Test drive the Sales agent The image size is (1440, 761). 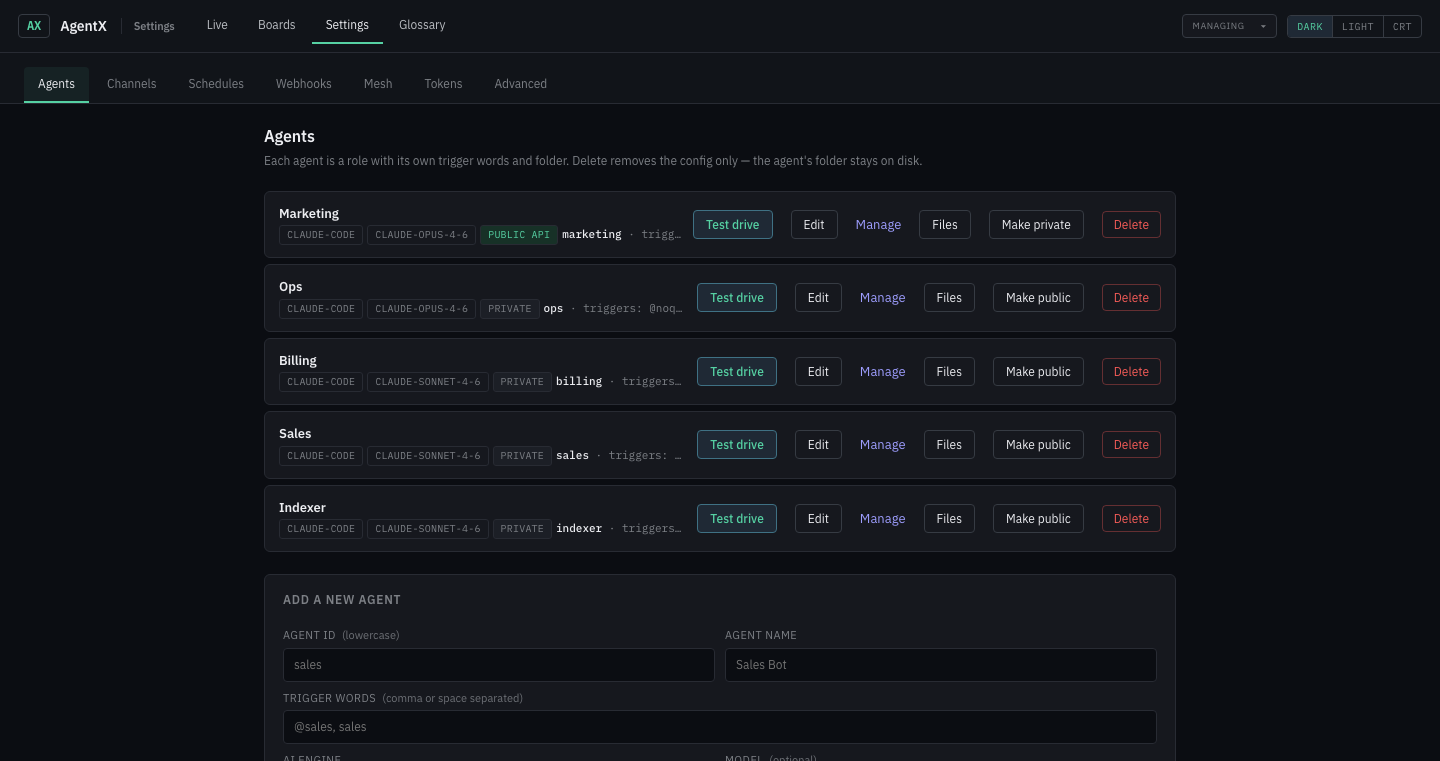pyautogui.click(x=737, y=445)
